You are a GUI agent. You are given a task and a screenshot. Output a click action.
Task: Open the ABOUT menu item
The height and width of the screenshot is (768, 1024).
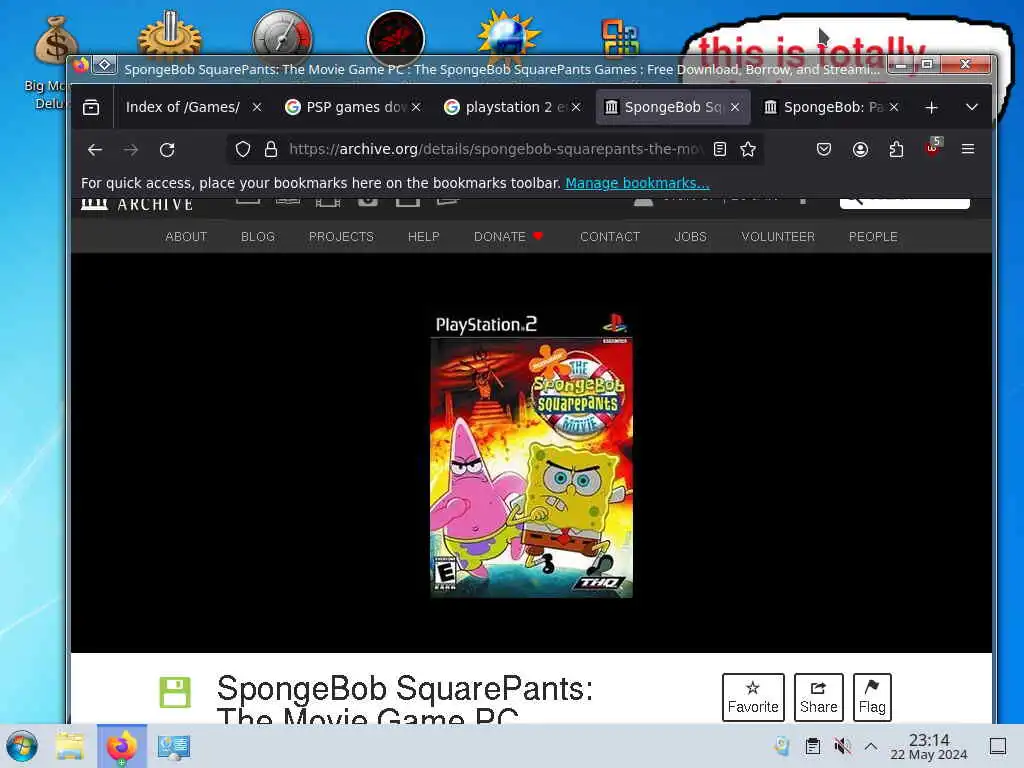pyautogui.click(x=186, y=236)
